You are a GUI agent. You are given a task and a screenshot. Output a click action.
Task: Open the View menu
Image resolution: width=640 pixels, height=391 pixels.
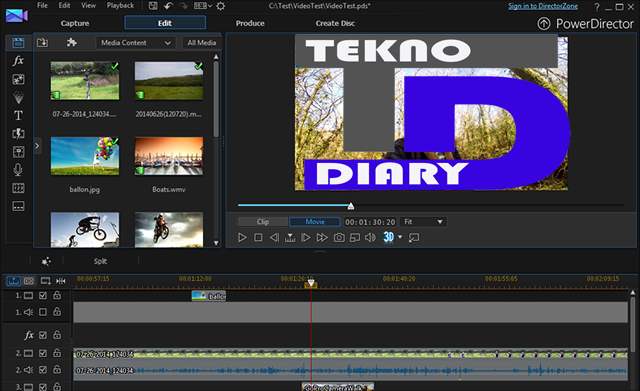point(89,6)
